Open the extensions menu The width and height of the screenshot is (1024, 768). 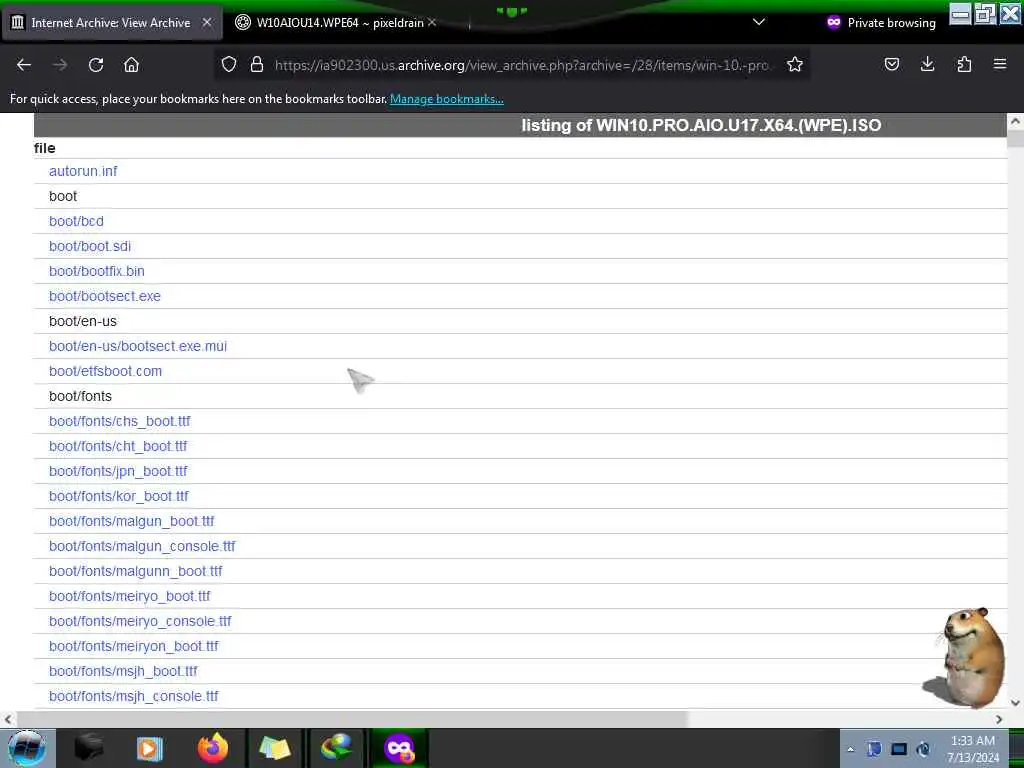click(964, 65)
